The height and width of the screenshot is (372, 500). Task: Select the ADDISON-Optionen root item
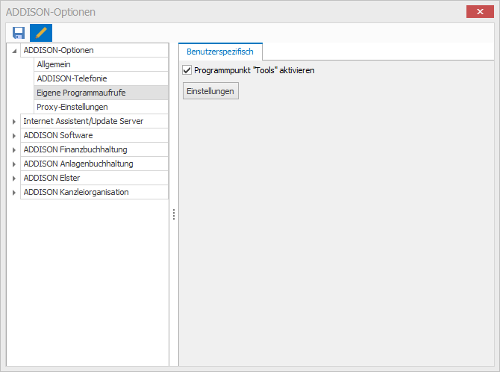tap(94, 50)
